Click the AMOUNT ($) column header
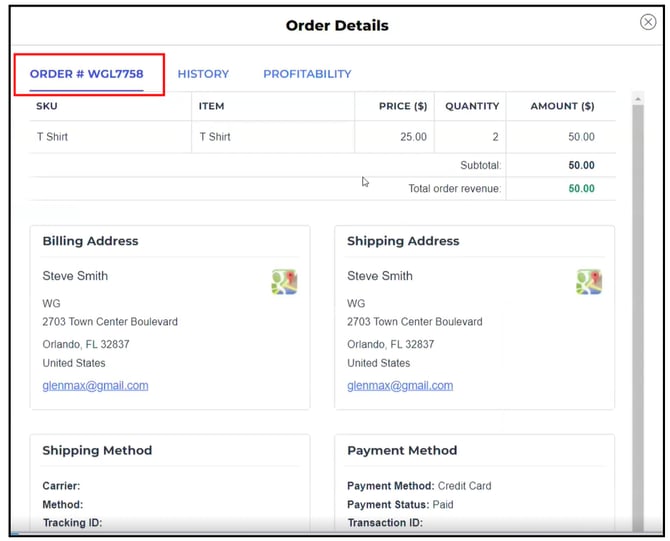Viewport: 670px width, 541px height. 562,106
